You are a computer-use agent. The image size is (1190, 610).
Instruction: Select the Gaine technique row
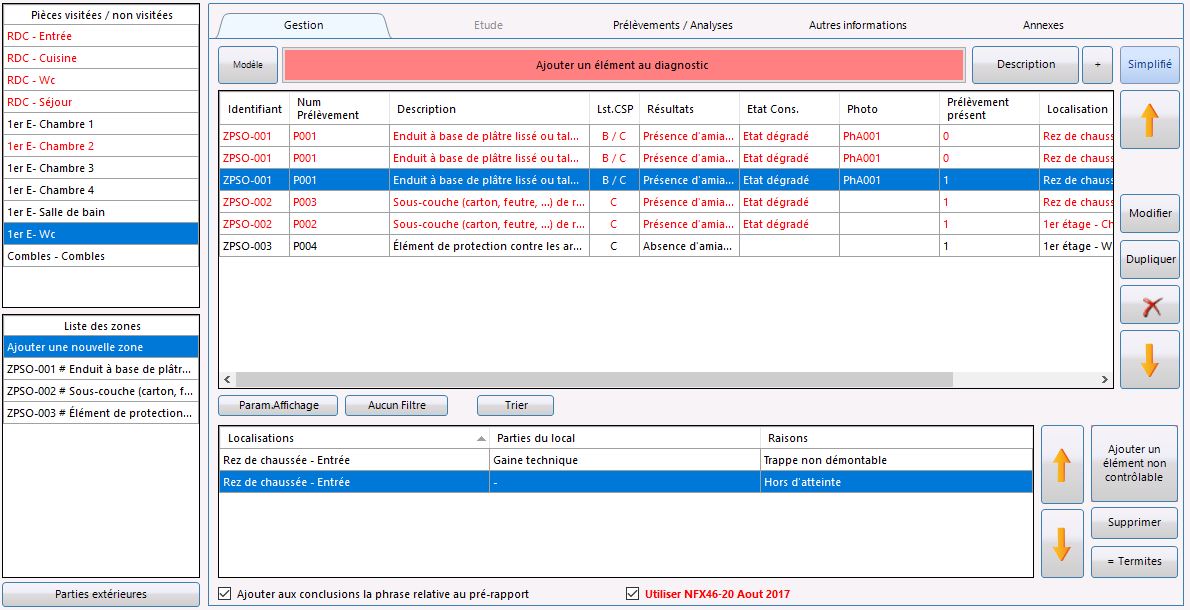click(x=626, y=460)
